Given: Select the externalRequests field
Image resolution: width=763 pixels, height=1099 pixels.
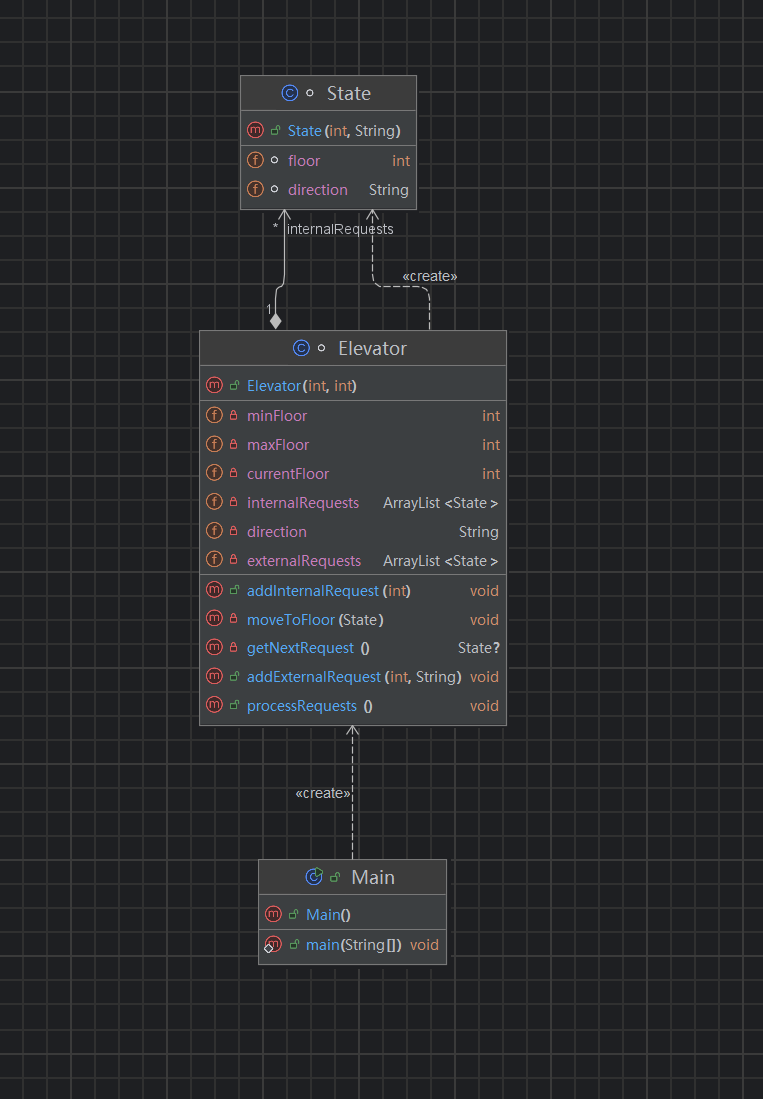Looking at the screenshot, I should (x=352, y=561).
